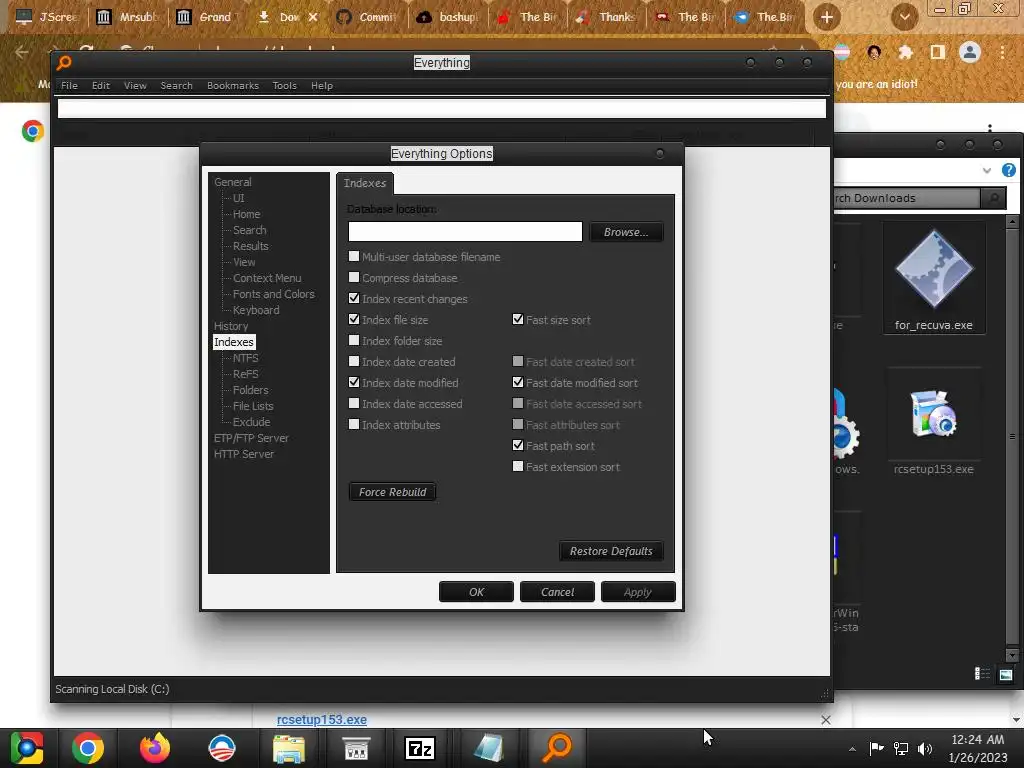Open 7-Zip from the taskbar
The height and width of the screenshot is (768, 1024).
420,748
